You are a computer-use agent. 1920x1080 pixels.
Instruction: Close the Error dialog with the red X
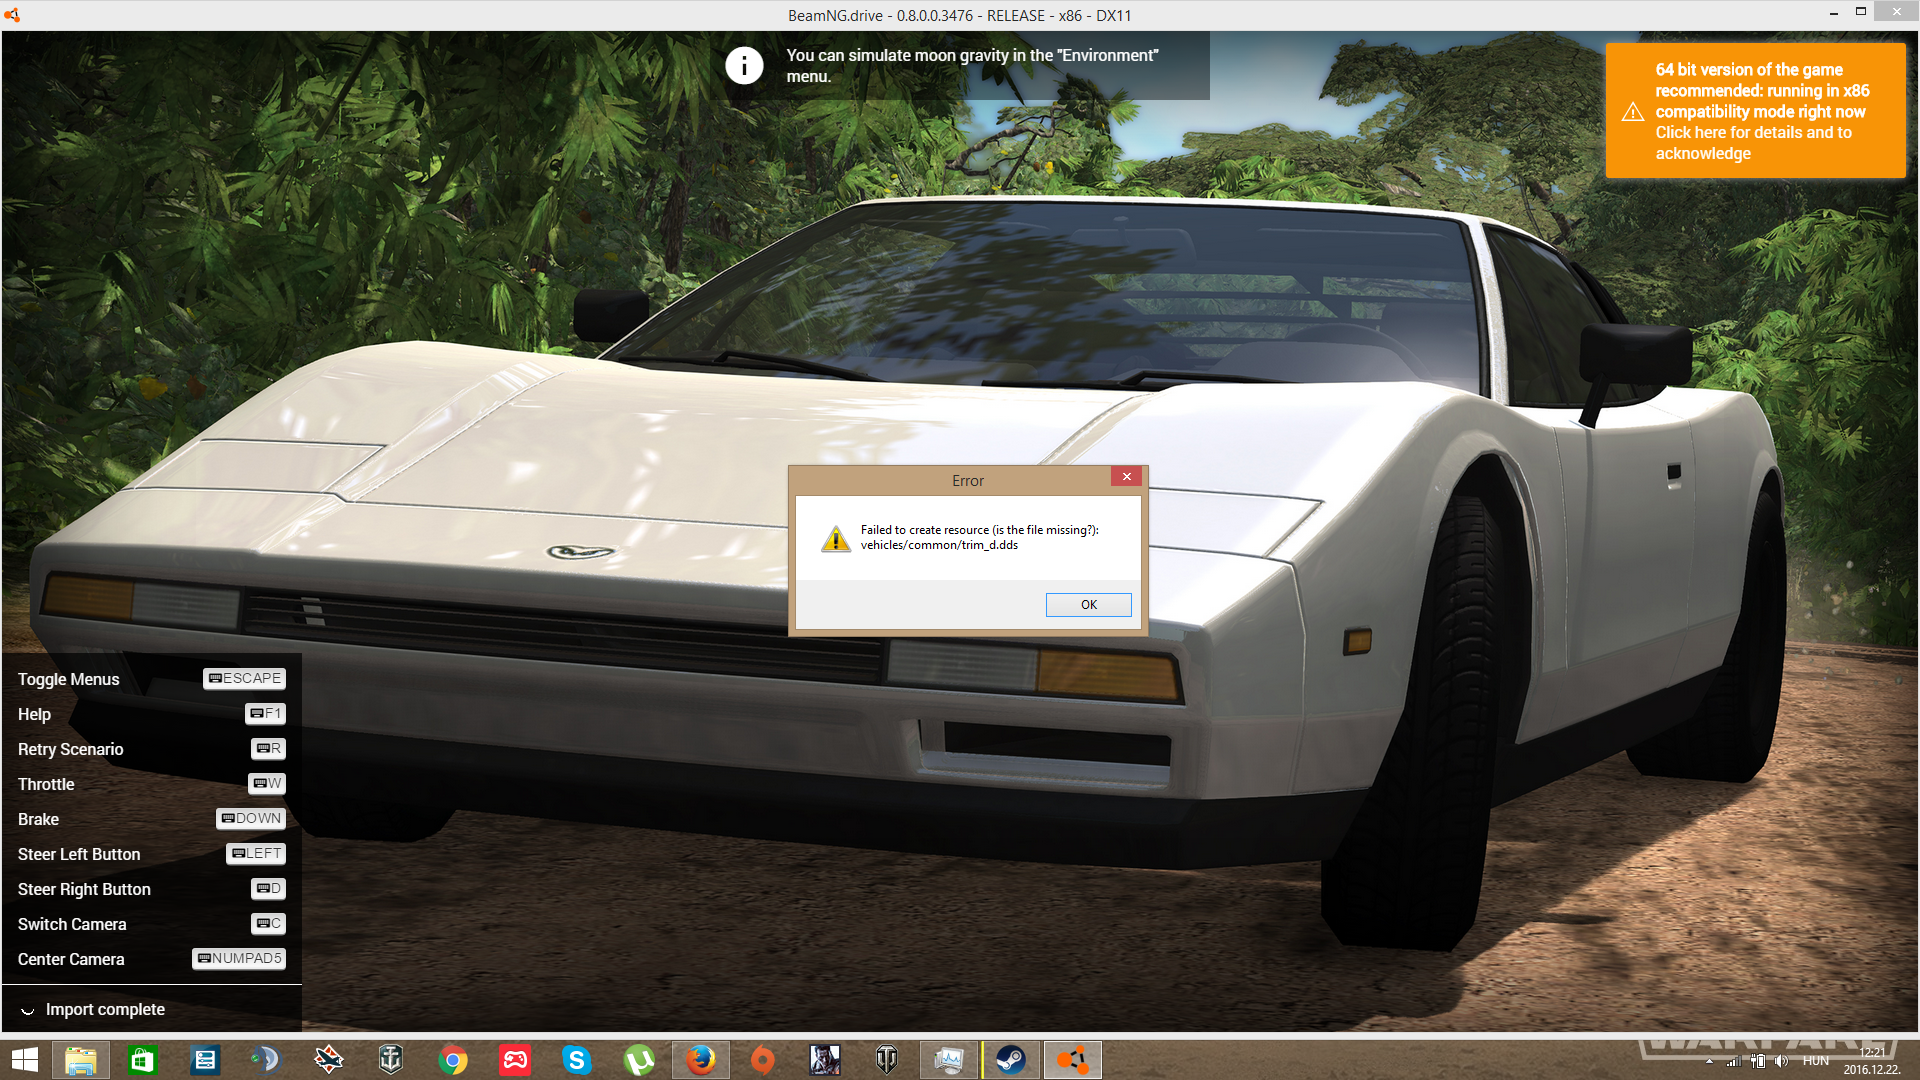1127,477
